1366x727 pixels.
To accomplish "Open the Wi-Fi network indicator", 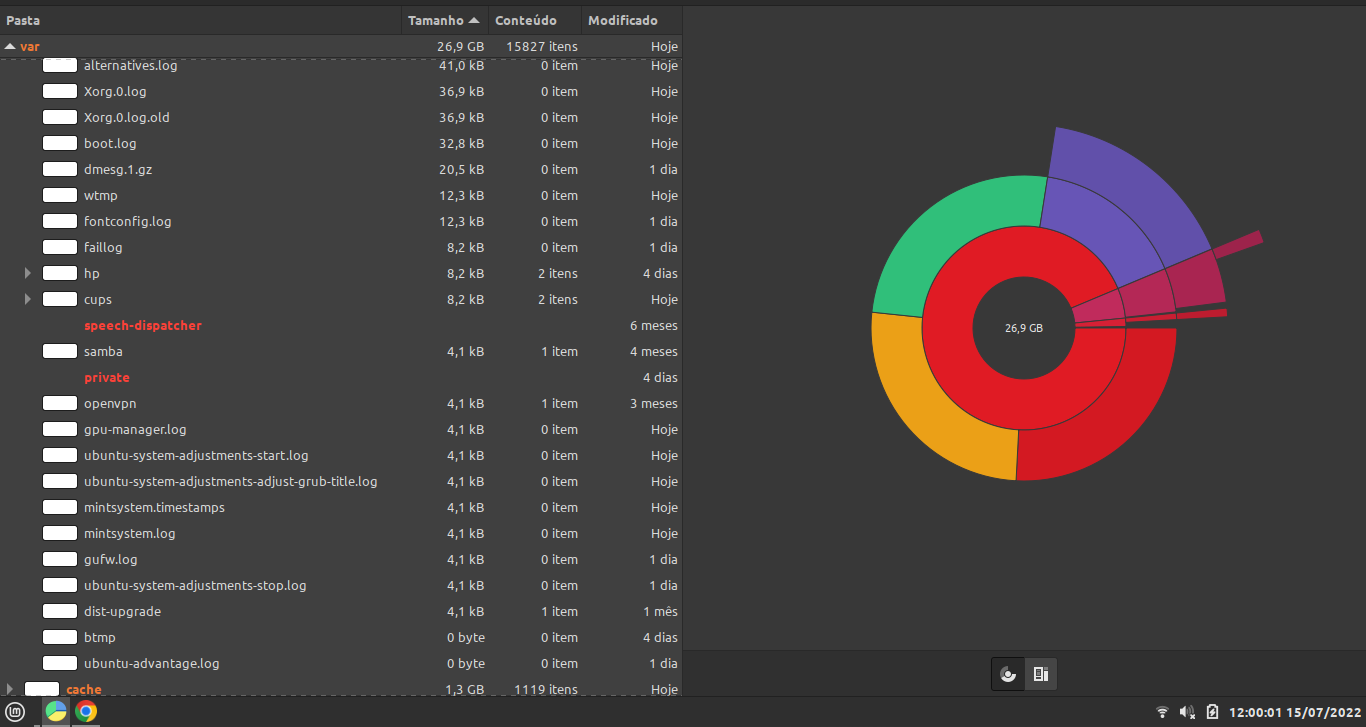I will coord(1162,712).
